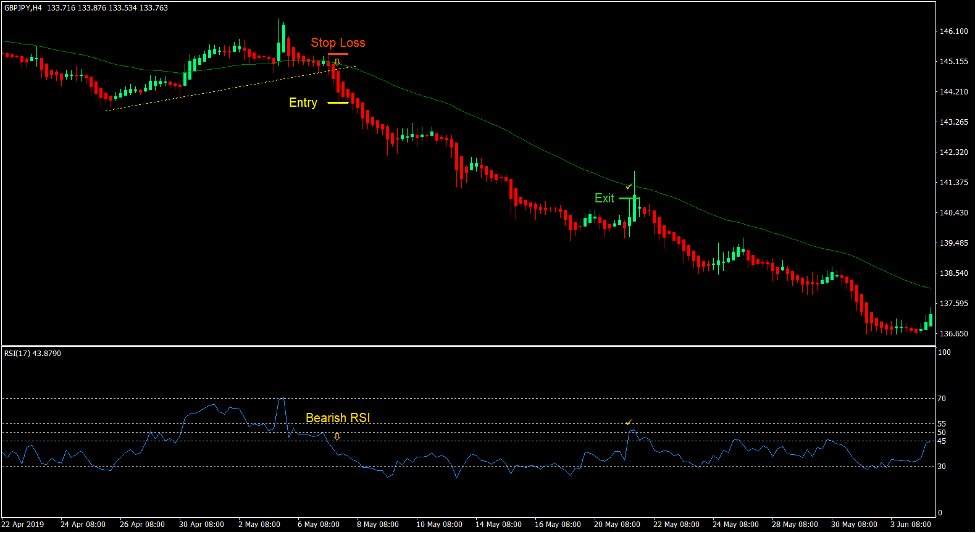
Task: Click the Entry text label
Action: pyautogui.click(x=303, y=103)
